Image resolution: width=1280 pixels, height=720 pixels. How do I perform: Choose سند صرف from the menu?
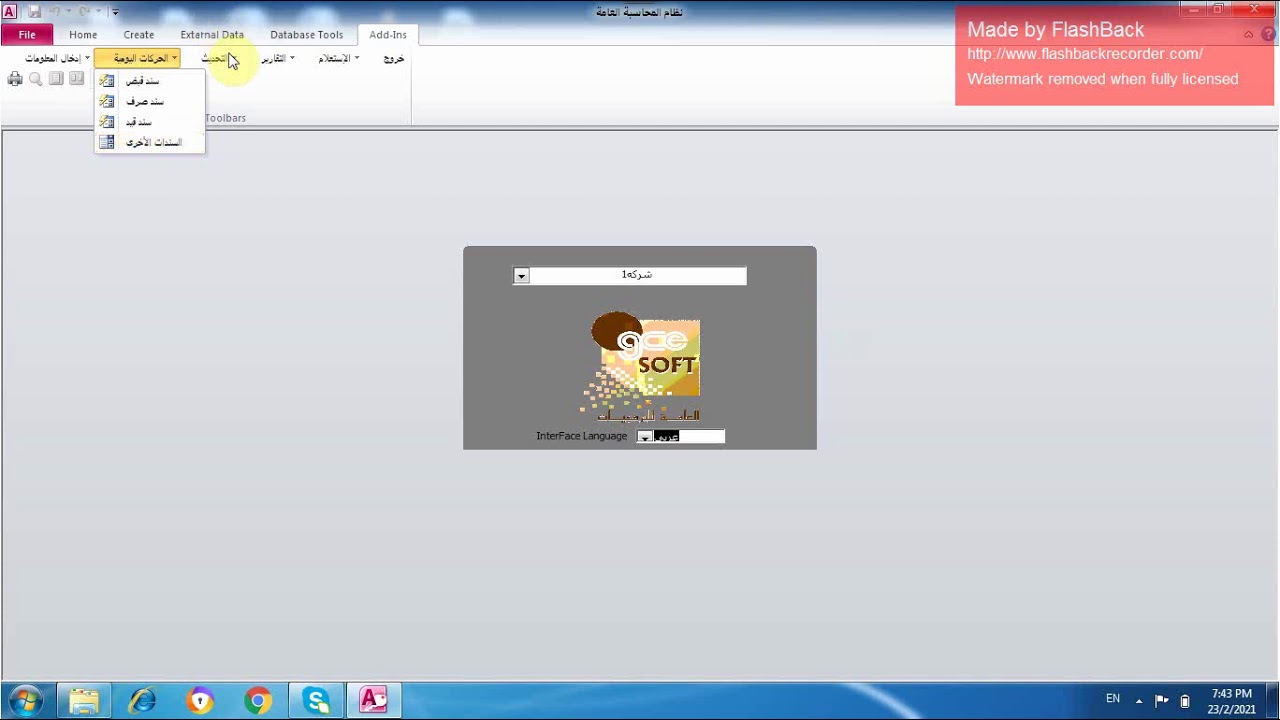tap(150, 101)
